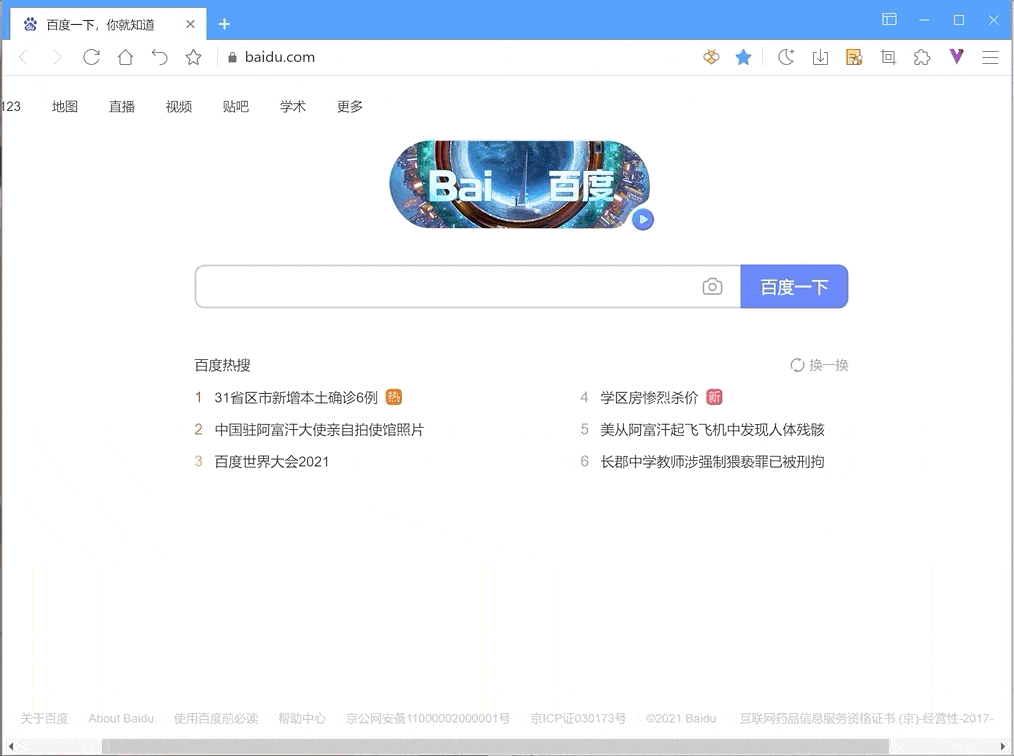Click the ©2021 Baidu footer text
Image resolution: width=1014 pixels, height=756 pixels.
coord(681,718)
